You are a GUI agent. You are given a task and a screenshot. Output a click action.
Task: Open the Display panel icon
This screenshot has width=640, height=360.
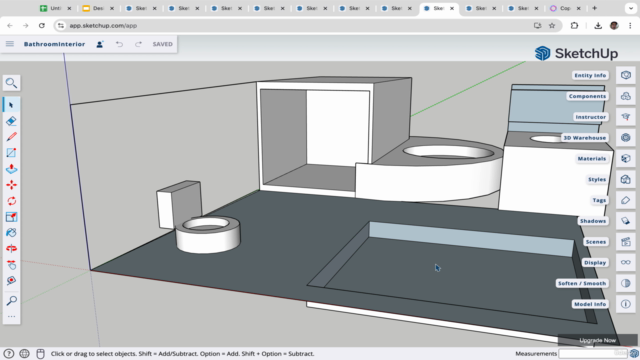626,262
